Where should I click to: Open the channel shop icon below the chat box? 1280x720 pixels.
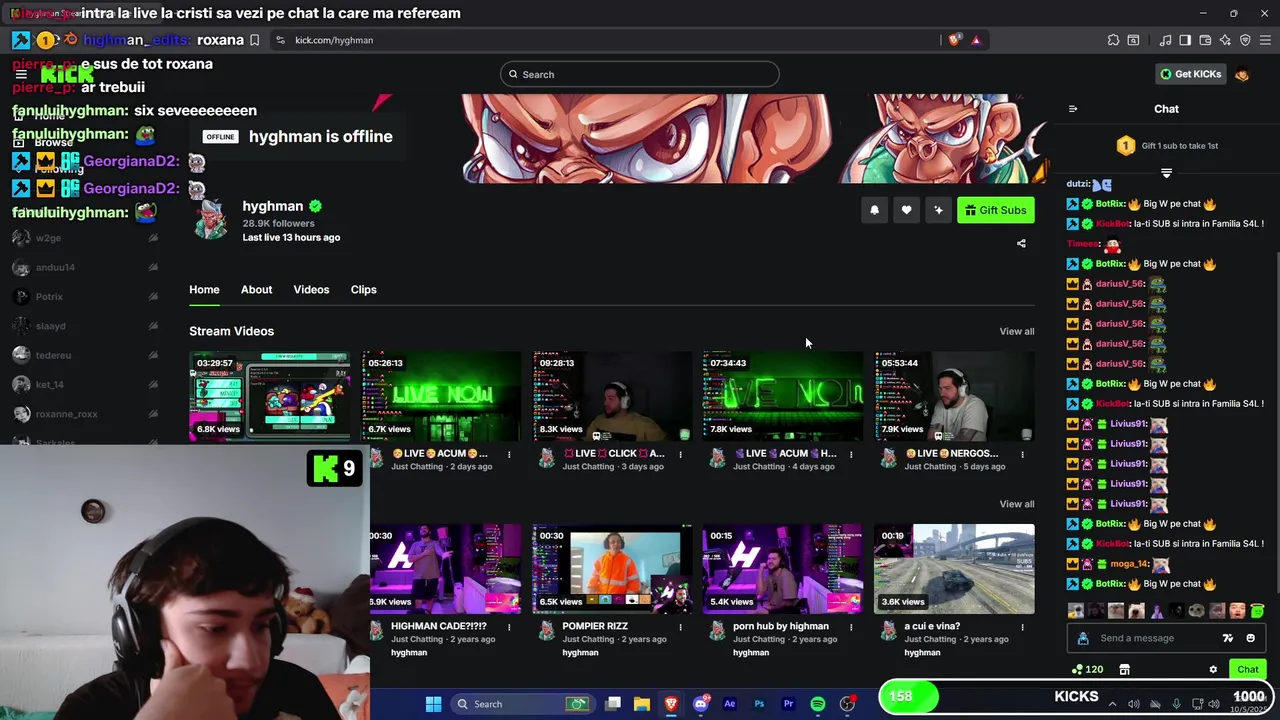coord(1124,670)
